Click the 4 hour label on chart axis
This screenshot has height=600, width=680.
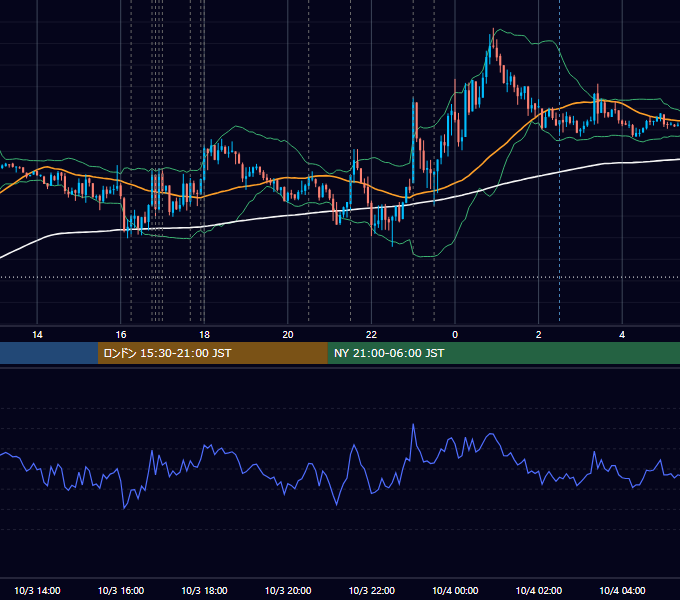coord(622,335)
